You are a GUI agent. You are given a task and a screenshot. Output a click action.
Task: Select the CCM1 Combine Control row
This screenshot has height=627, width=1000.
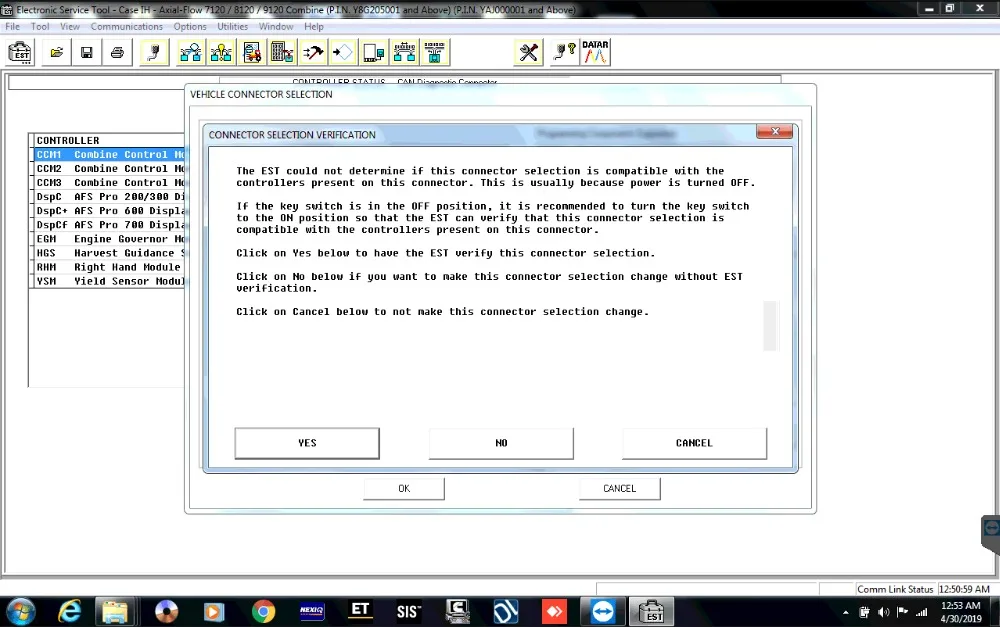108,154
